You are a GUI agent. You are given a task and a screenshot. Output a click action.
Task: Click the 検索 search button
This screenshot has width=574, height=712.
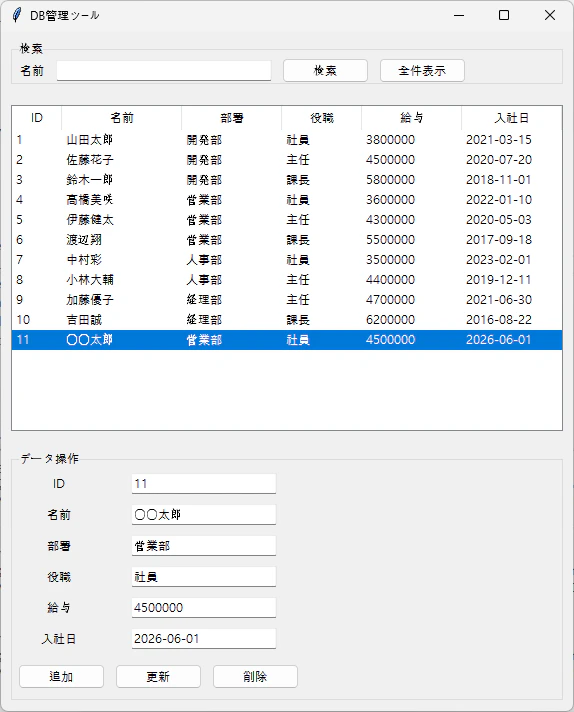[x=325, y=71]
